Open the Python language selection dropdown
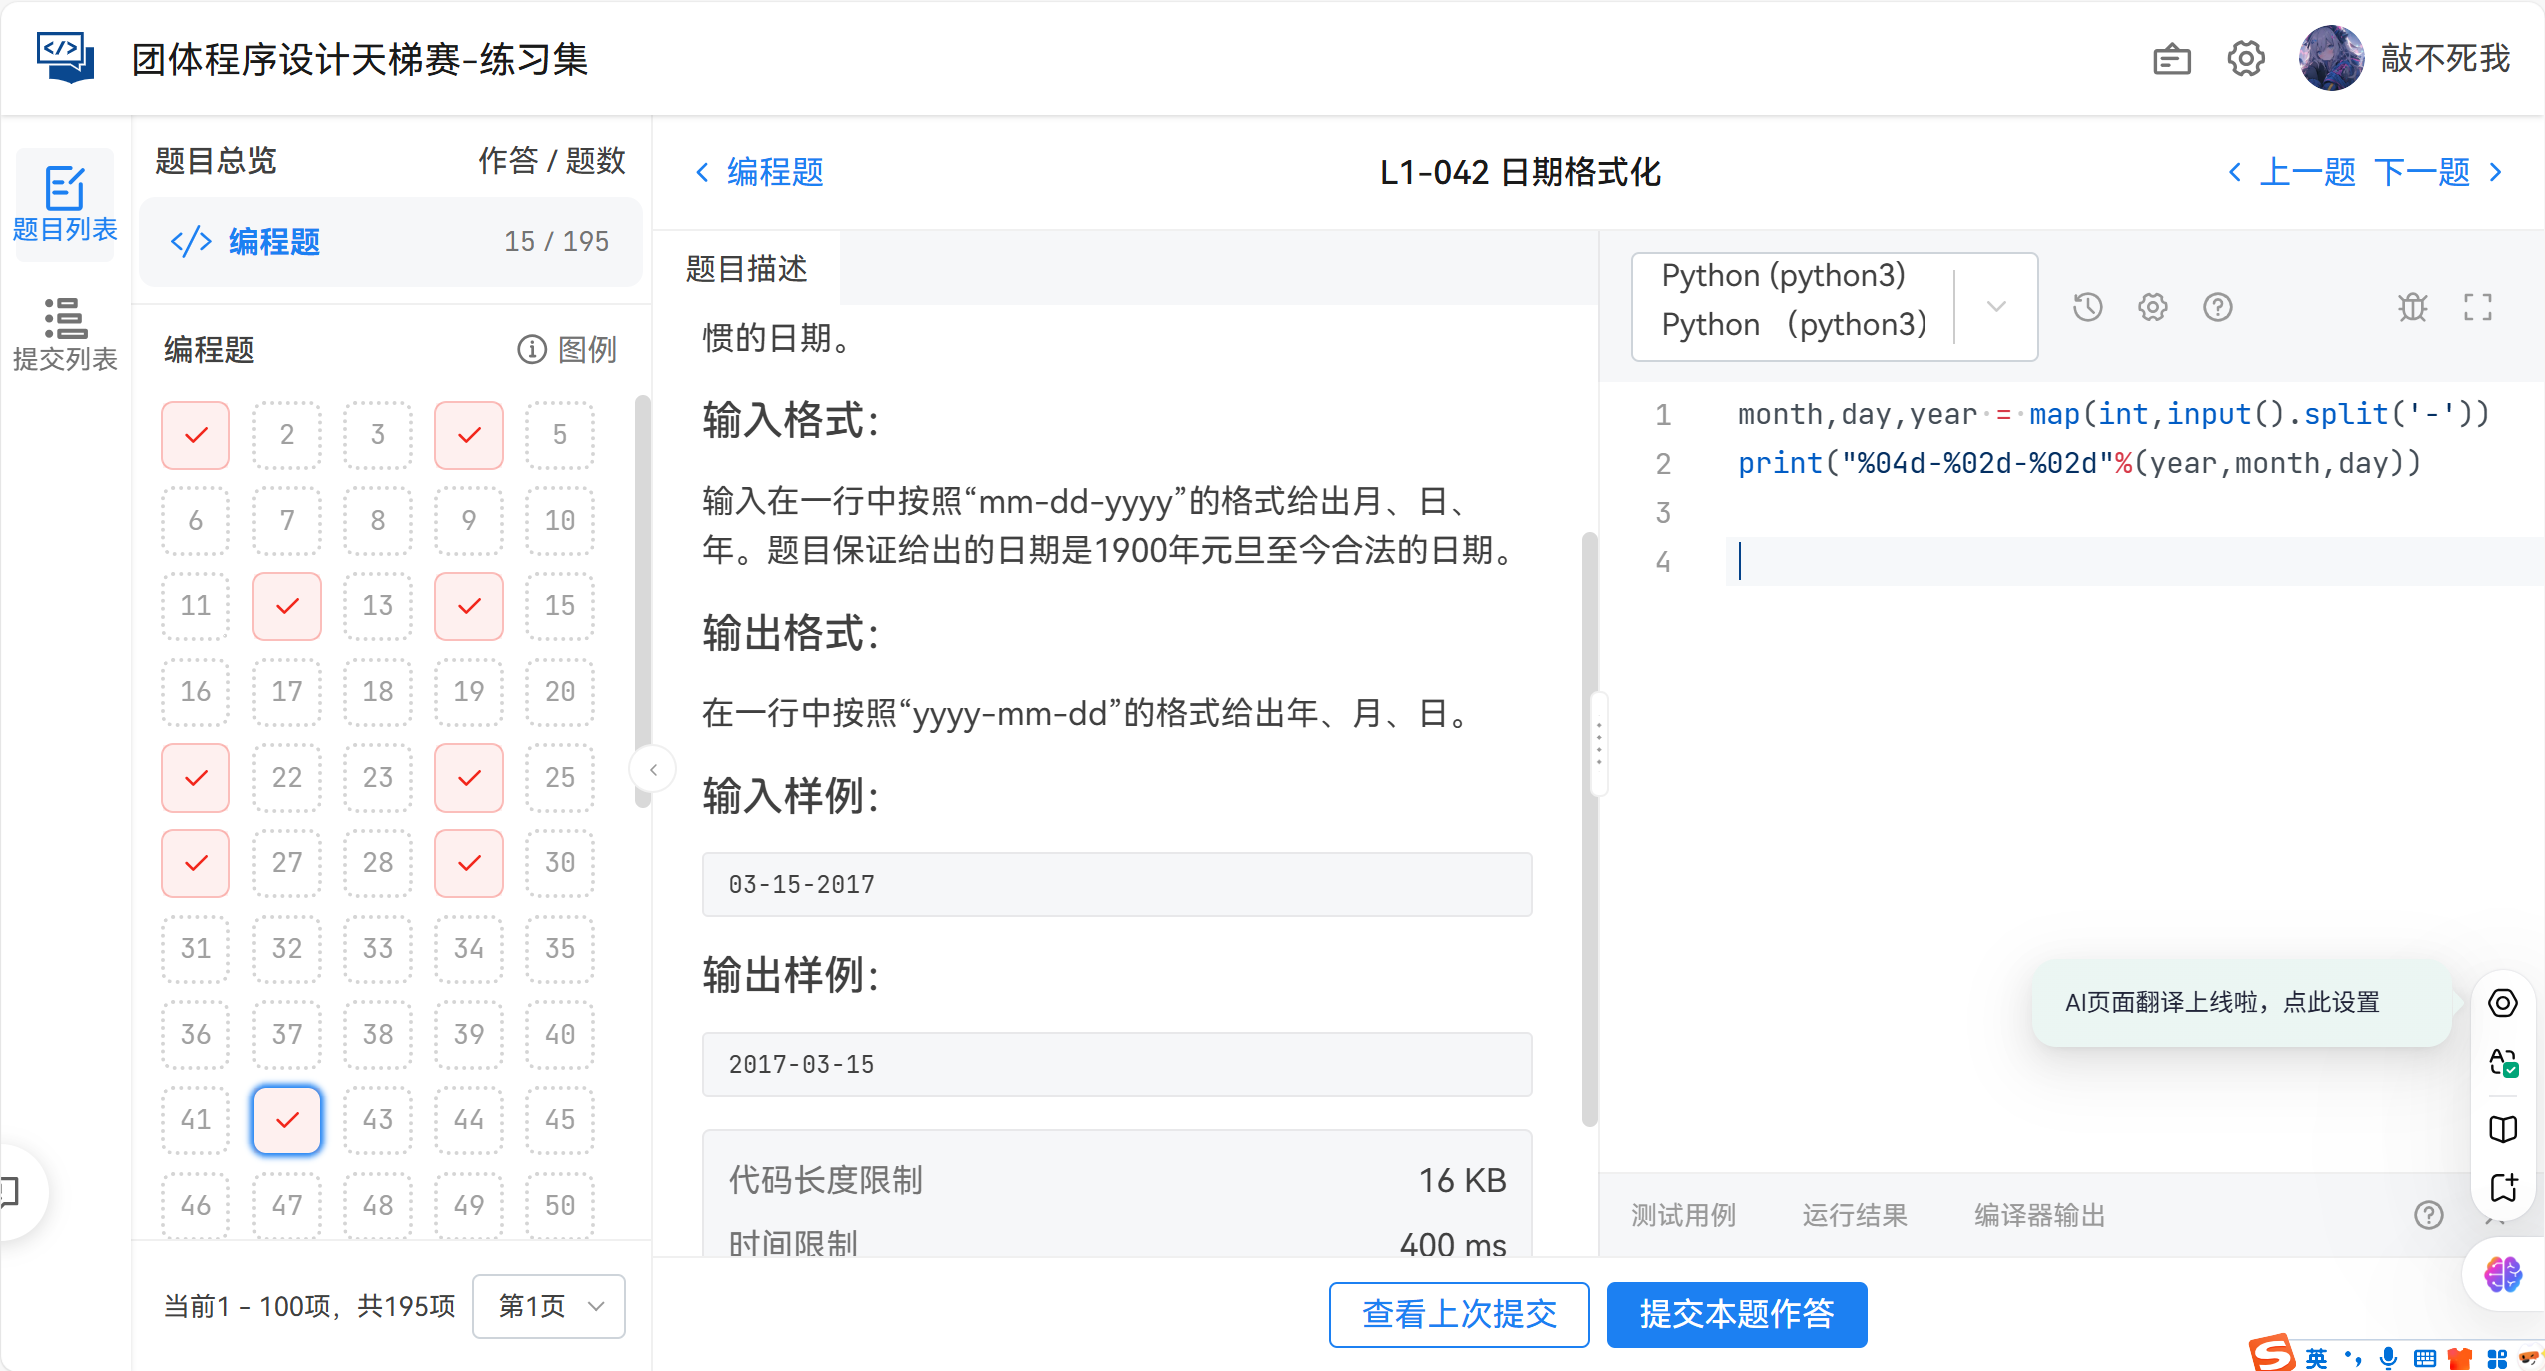 (x=1995, y=306)
